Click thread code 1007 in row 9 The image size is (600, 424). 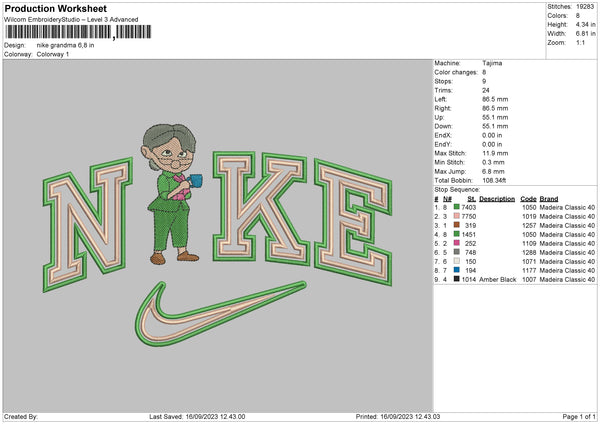pyautogui.click(x=529, y=279)
